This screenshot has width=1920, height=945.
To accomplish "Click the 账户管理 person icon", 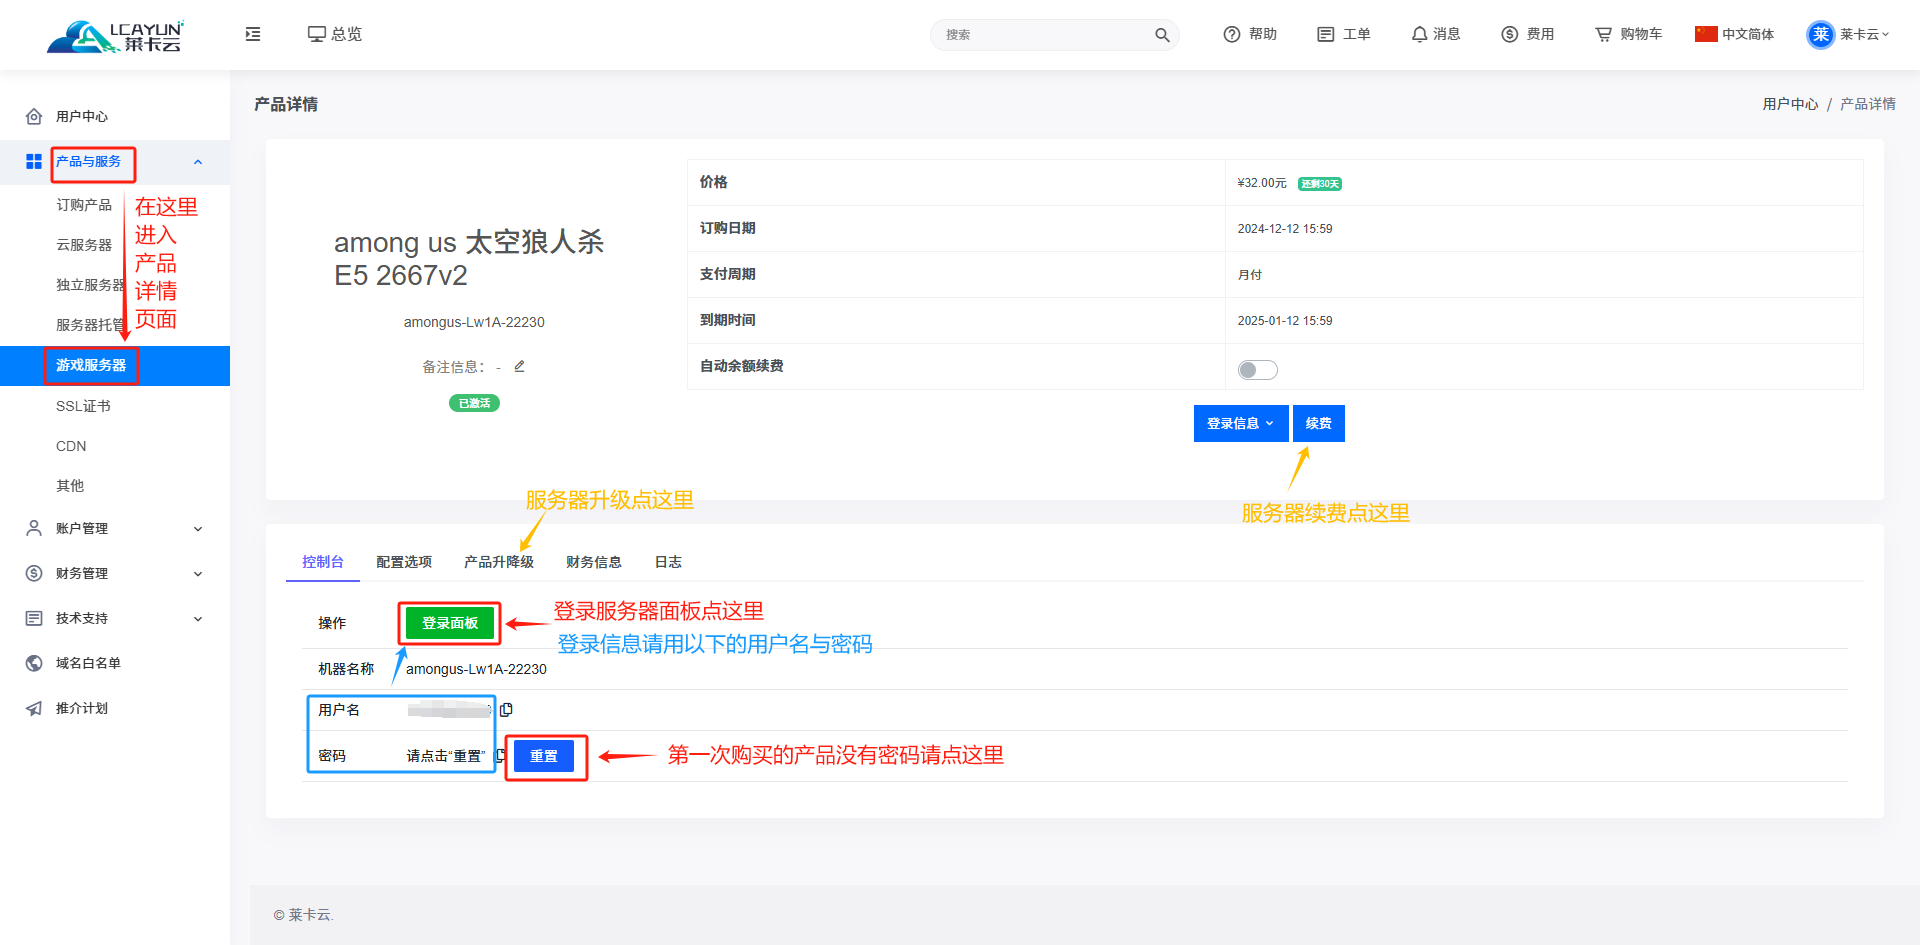I will [34, 528].
